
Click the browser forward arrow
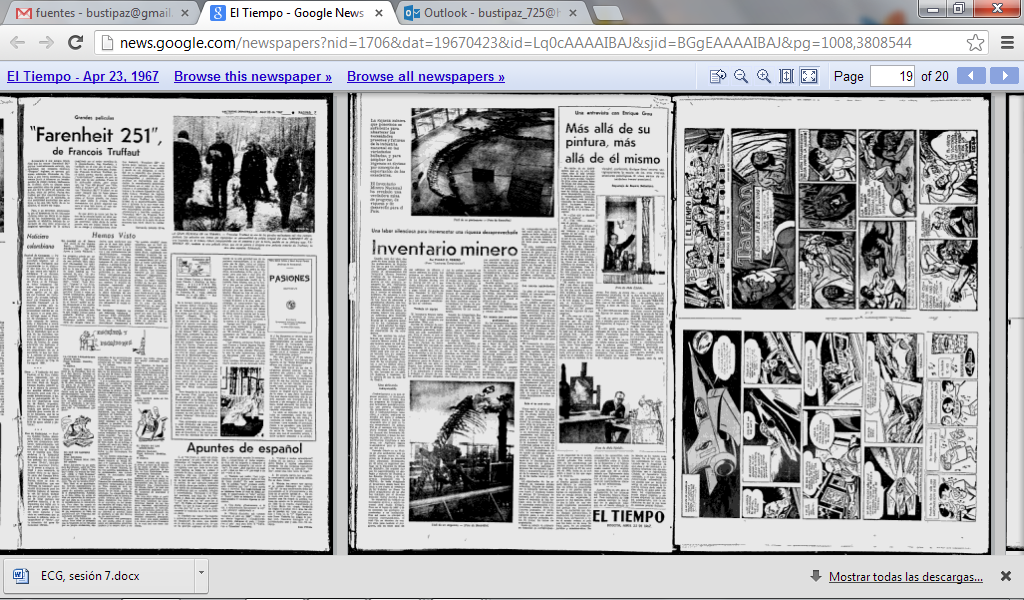(46, 43)
